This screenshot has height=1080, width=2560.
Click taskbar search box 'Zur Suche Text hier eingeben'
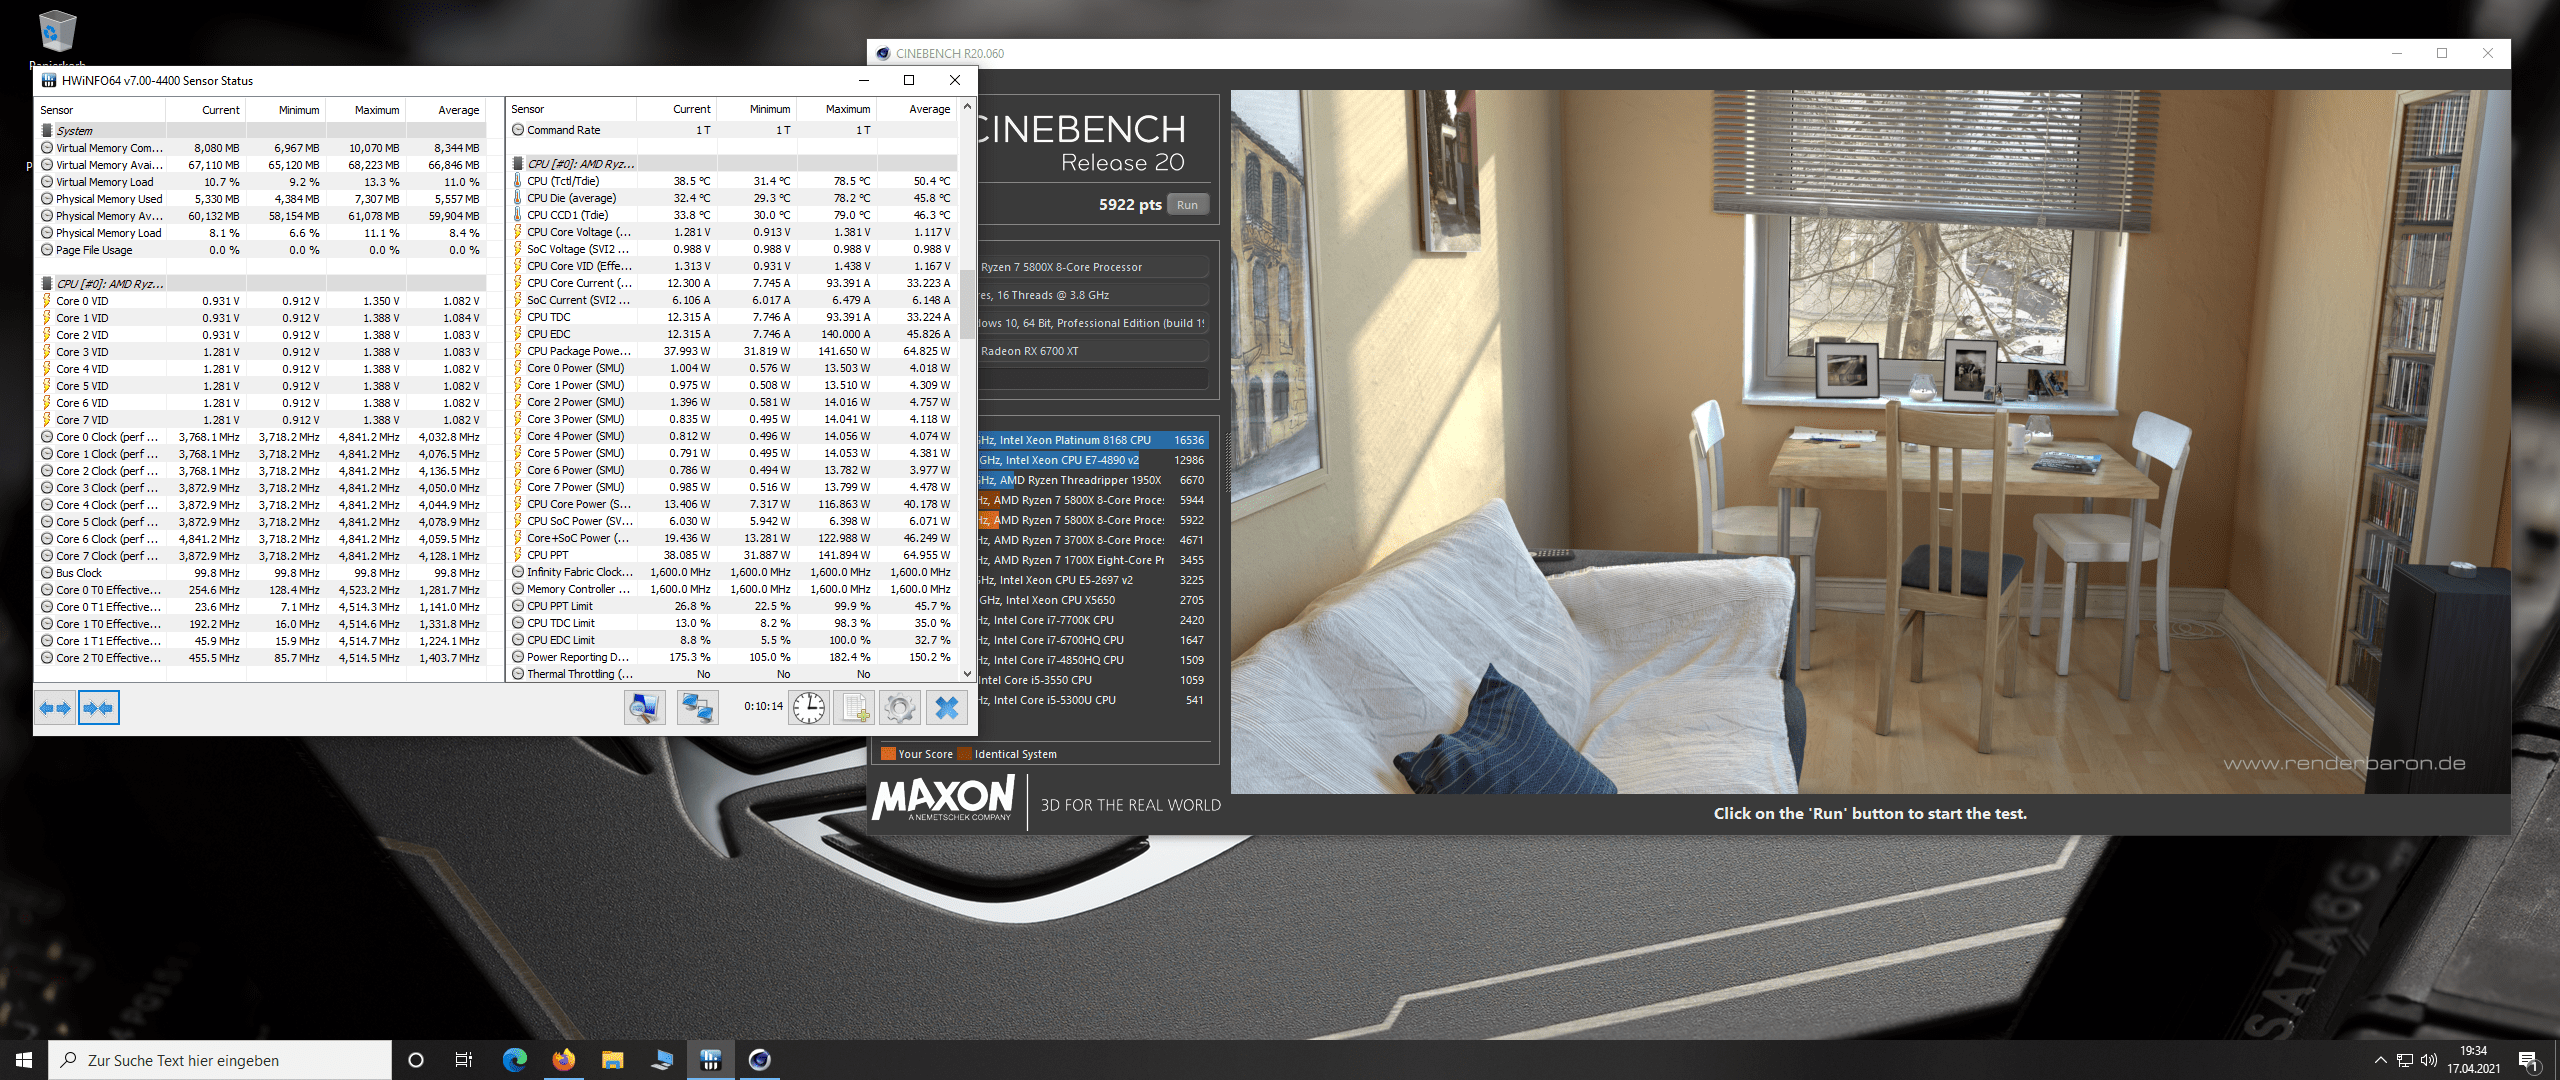[220, 1060]
